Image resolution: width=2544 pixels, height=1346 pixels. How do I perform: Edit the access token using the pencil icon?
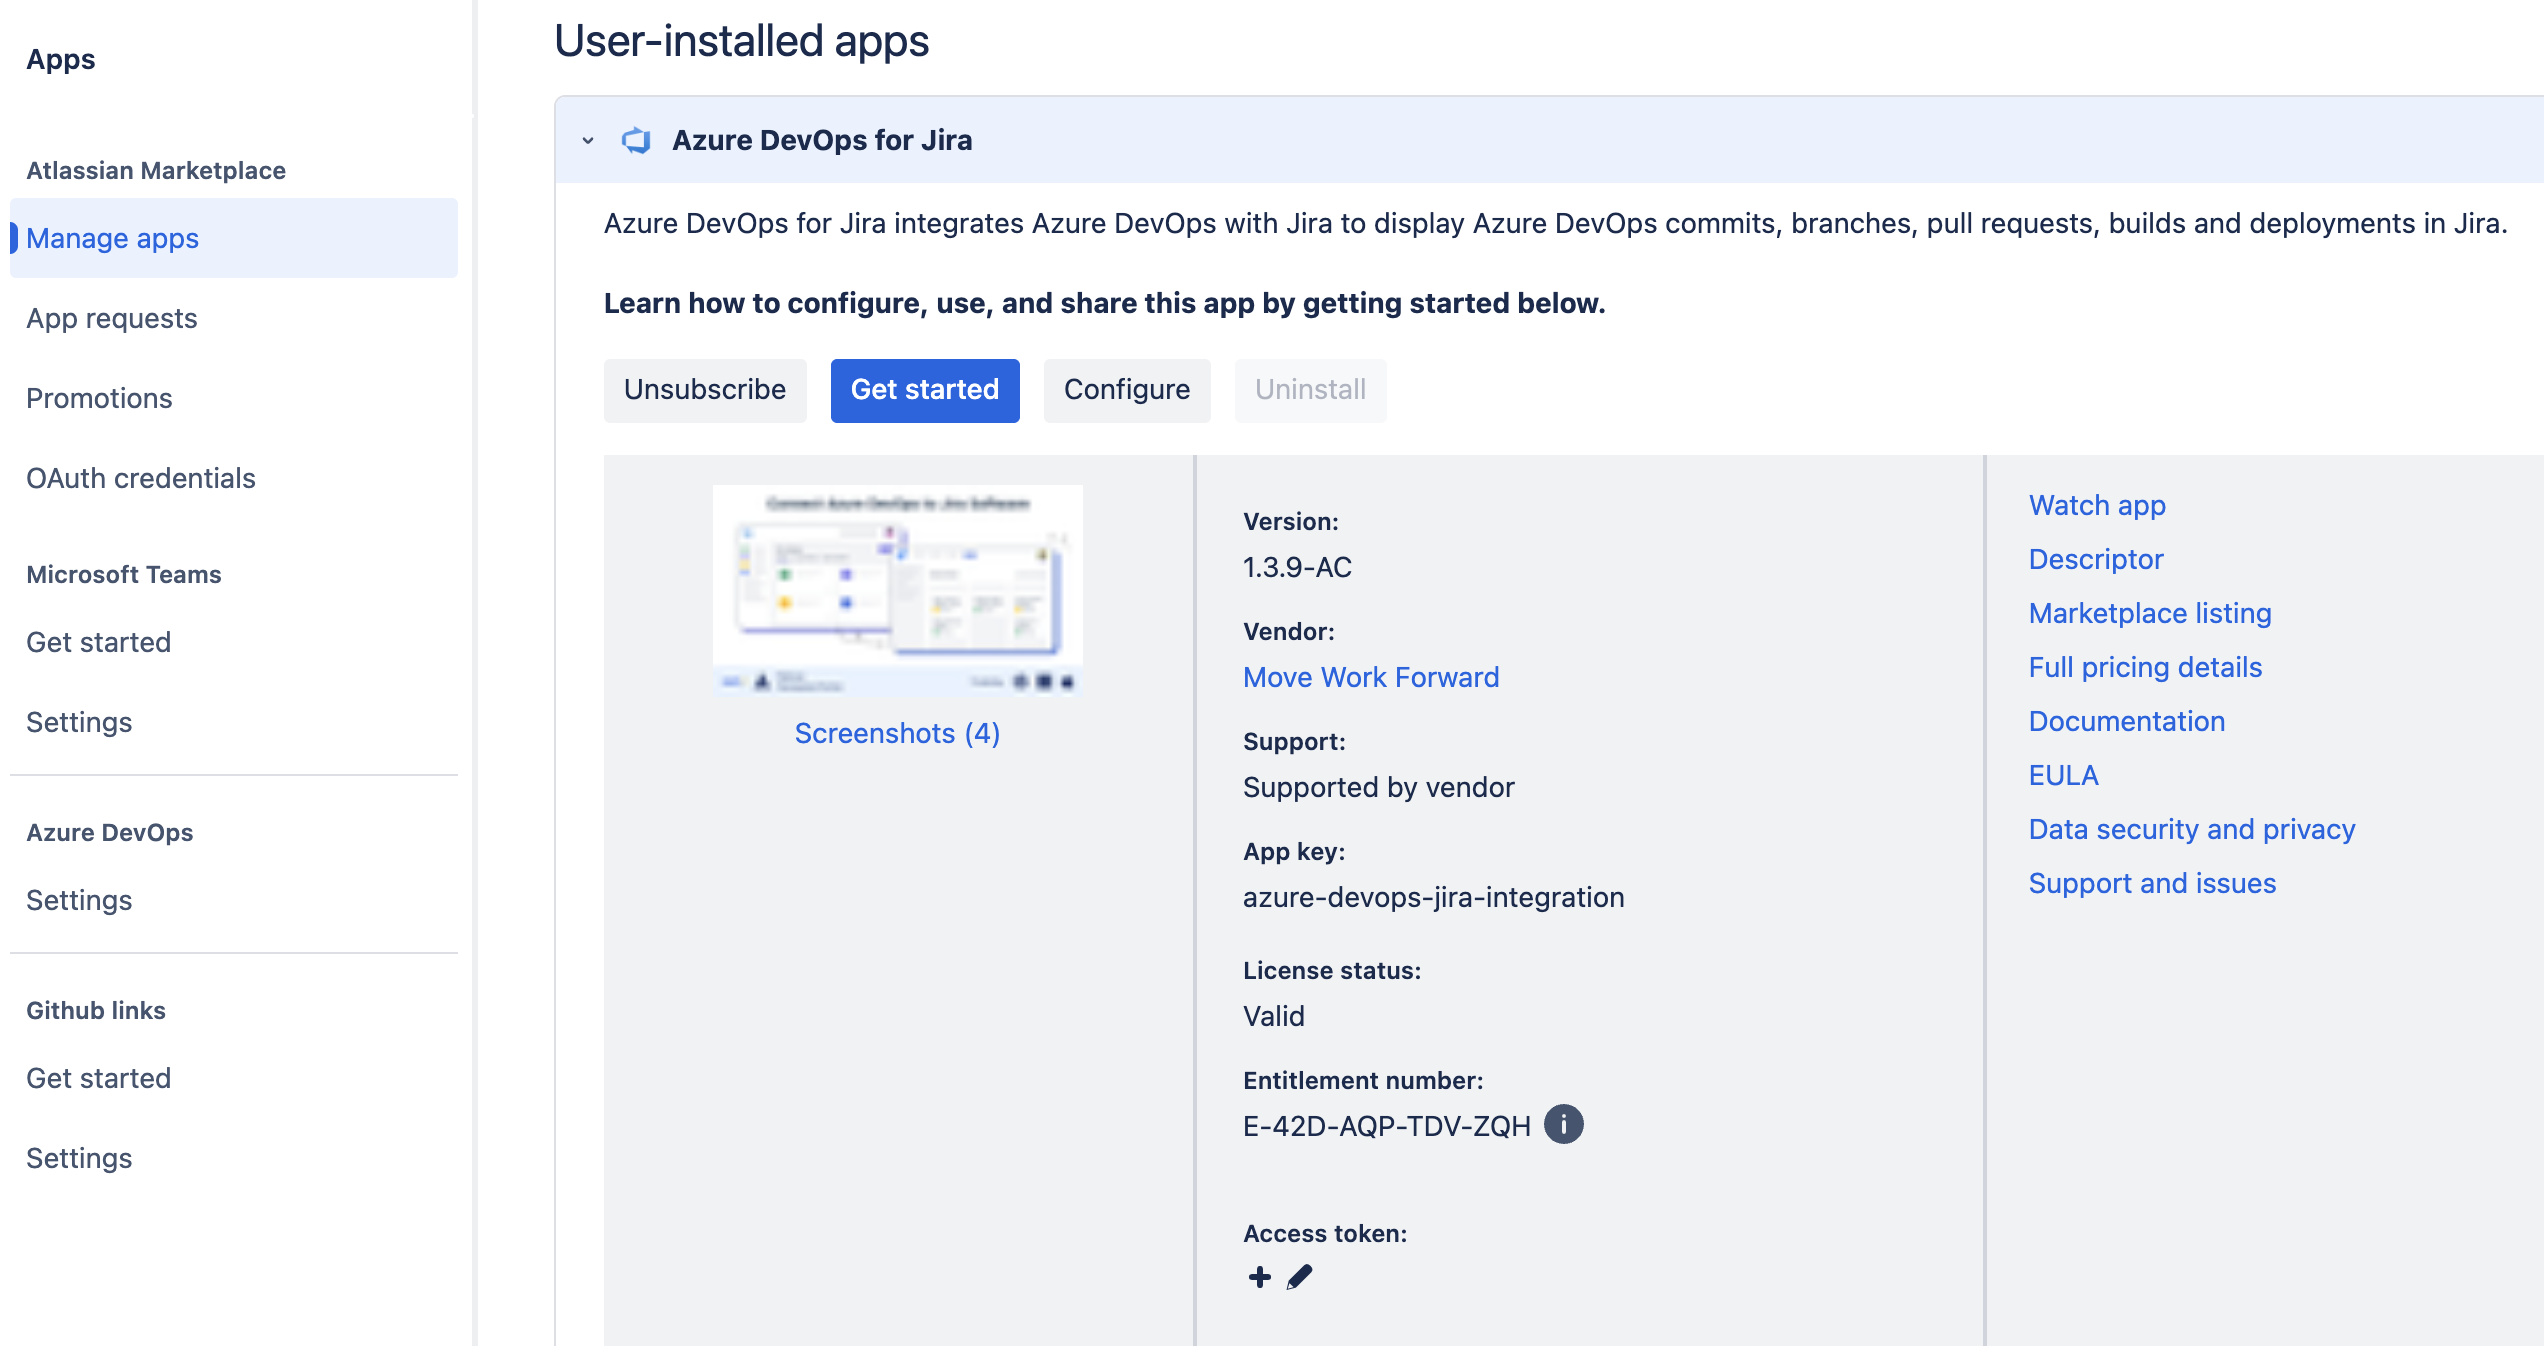pos(1300,1276)
